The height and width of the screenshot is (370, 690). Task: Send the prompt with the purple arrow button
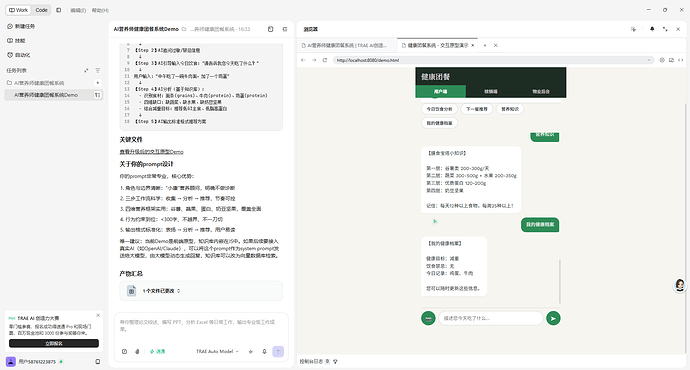coord(278,352)
